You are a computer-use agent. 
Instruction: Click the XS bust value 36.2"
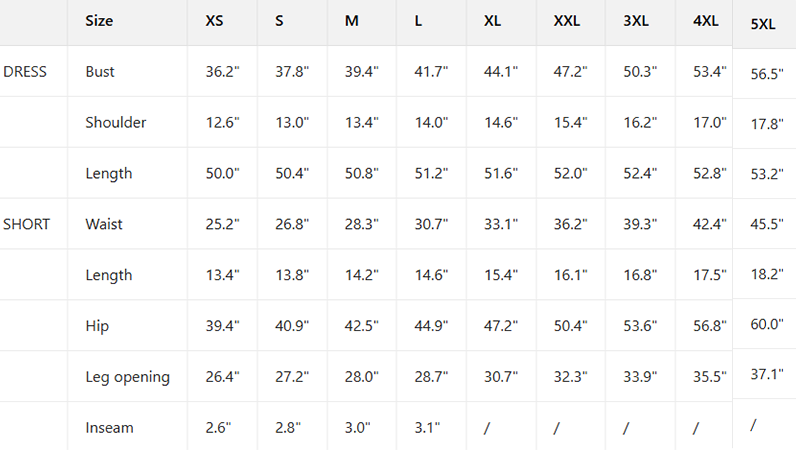(222, 72)
